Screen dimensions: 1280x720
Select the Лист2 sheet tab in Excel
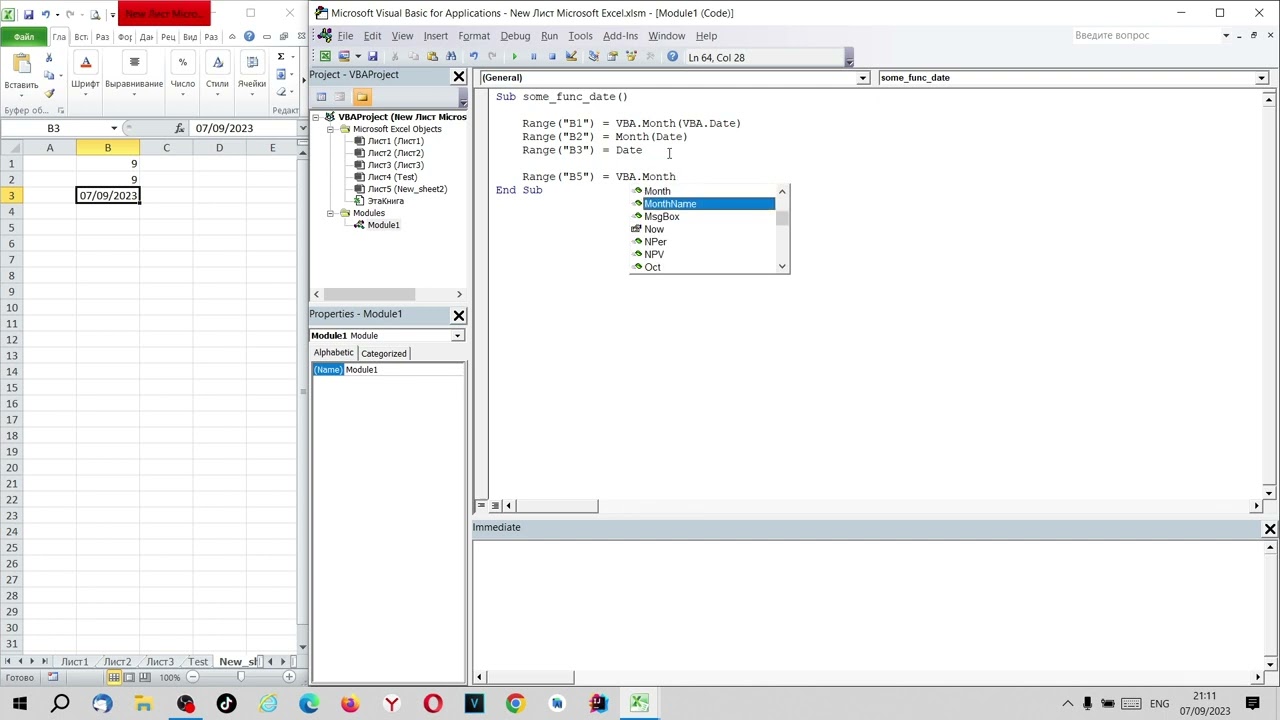(117, 662)
